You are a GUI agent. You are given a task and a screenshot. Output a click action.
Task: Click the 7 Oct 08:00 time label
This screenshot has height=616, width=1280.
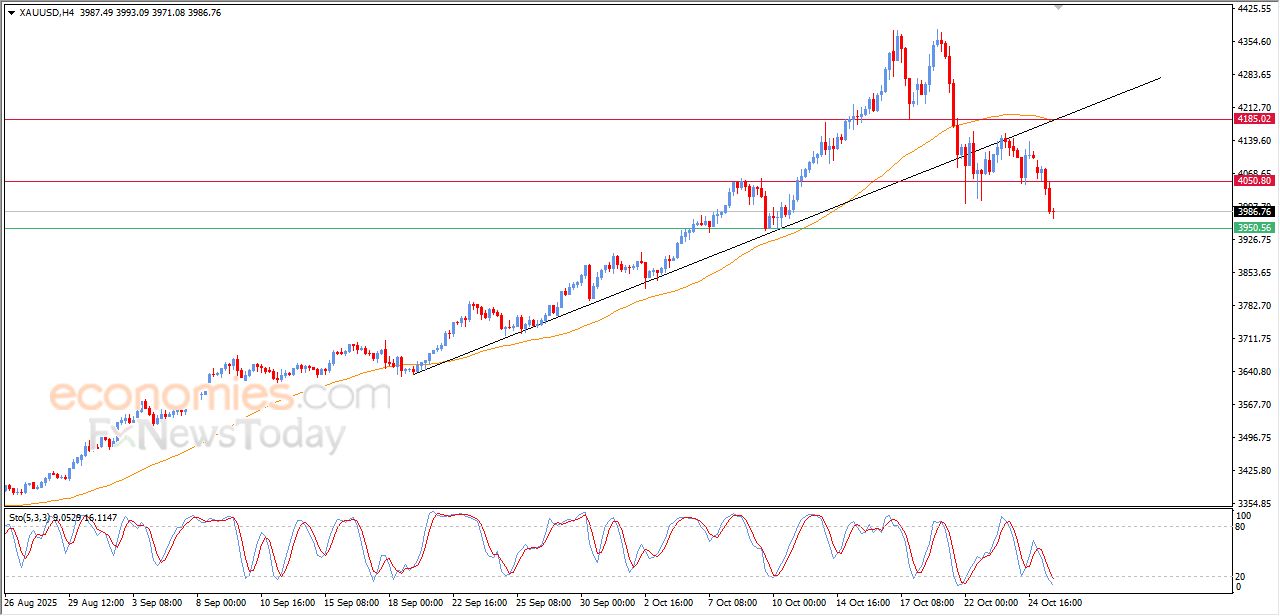[733, 603]
